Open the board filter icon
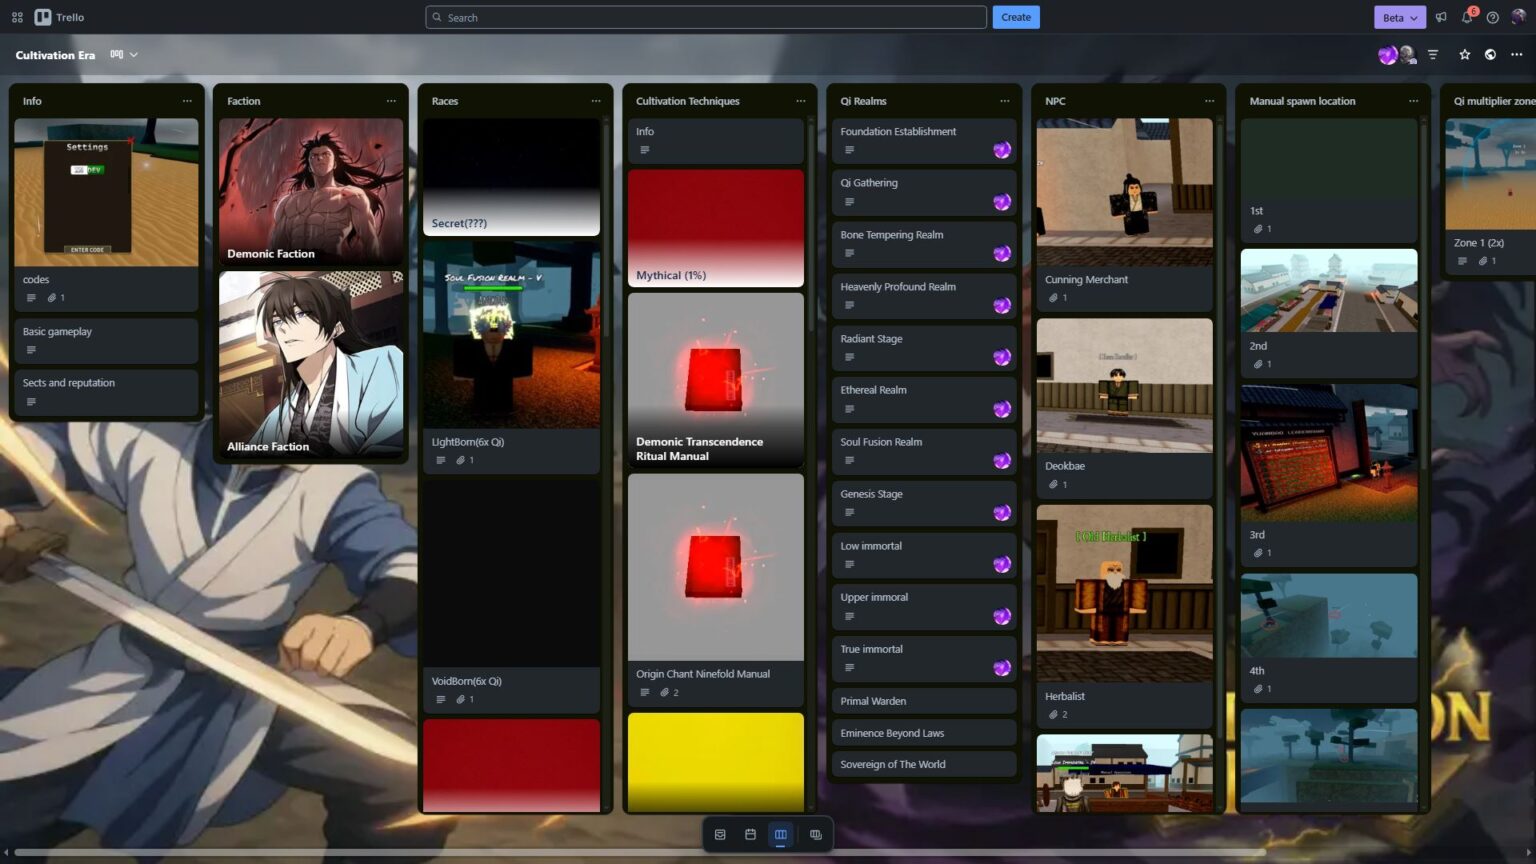This screenshot has height=864, width=1536. 1433,55
